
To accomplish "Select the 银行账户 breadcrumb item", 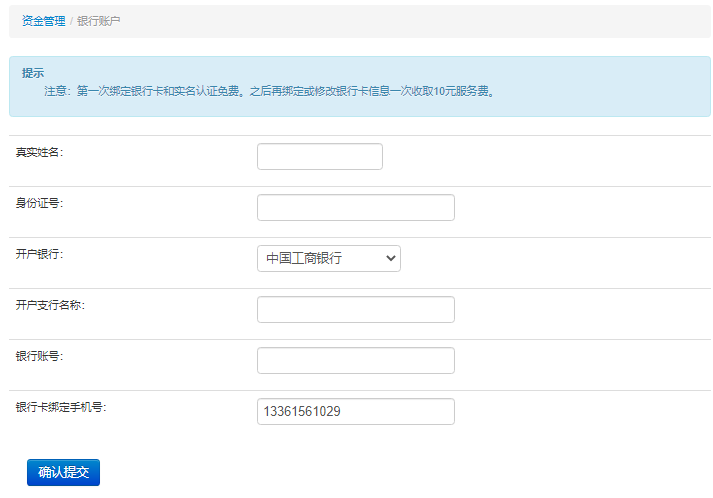I will click(98, 21).
